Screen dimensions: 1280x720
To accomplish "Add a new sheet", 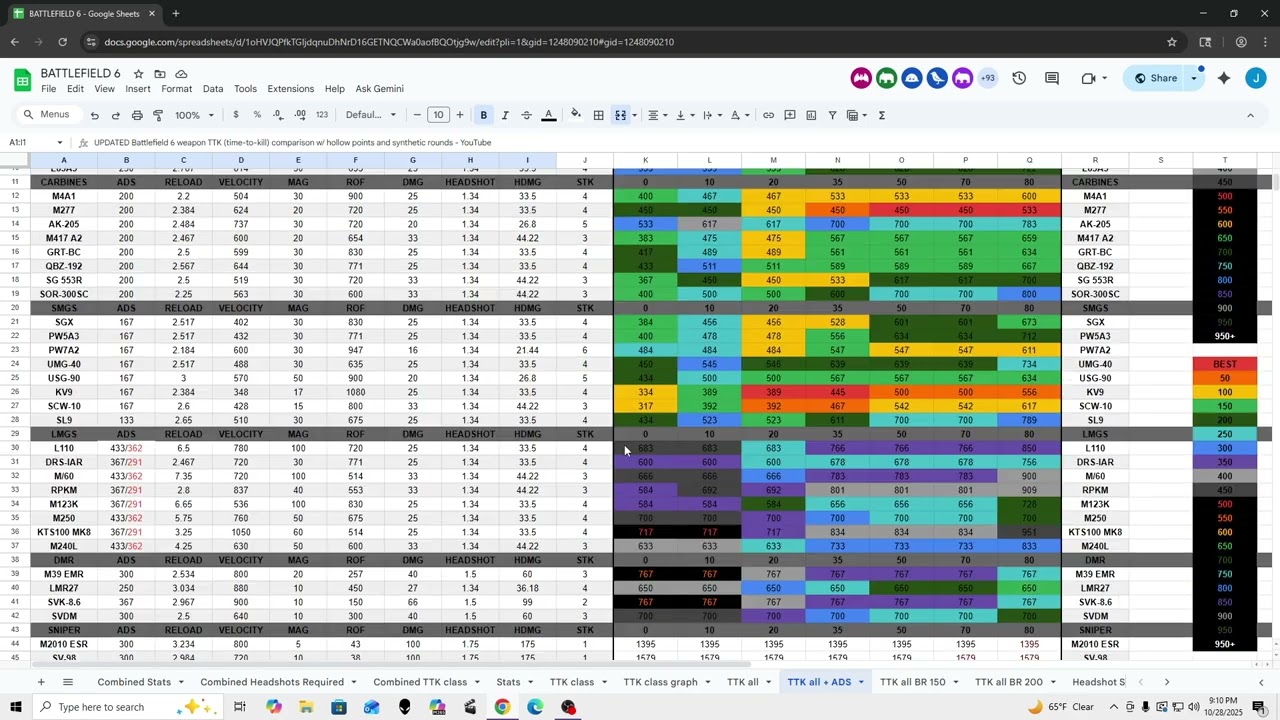I will (x=41, y=682).
